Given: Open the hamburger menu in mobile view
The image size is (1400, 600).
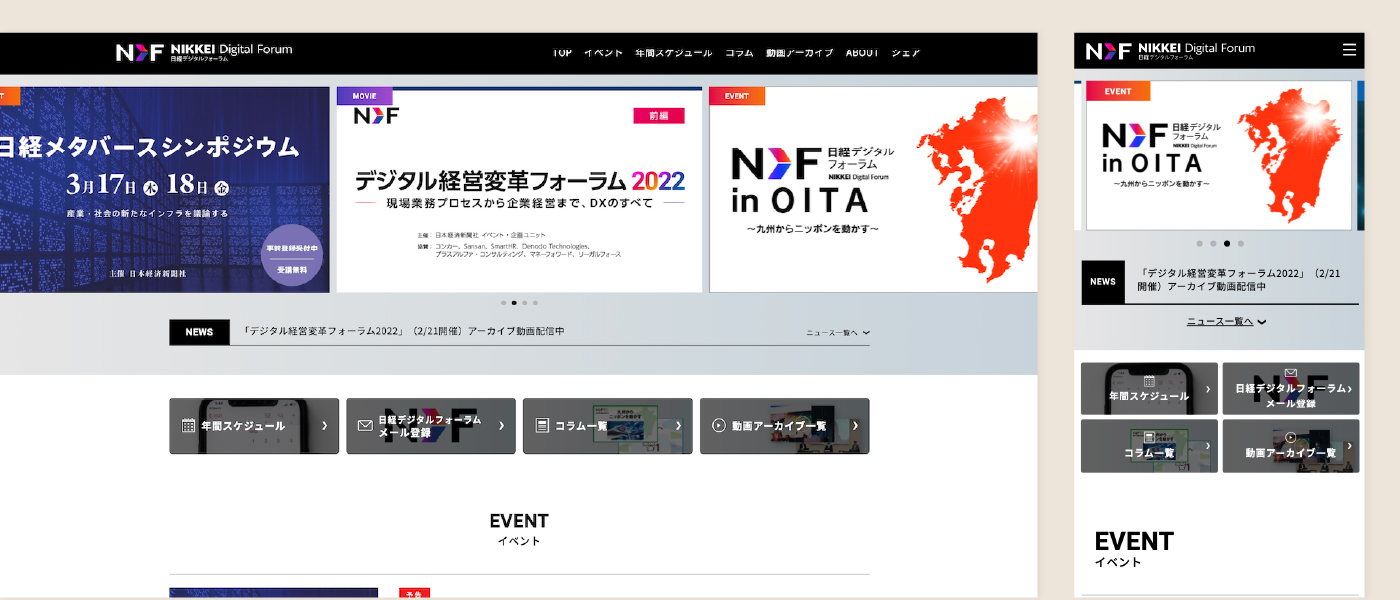Looking at the screenshot, I should [1349, 49].
